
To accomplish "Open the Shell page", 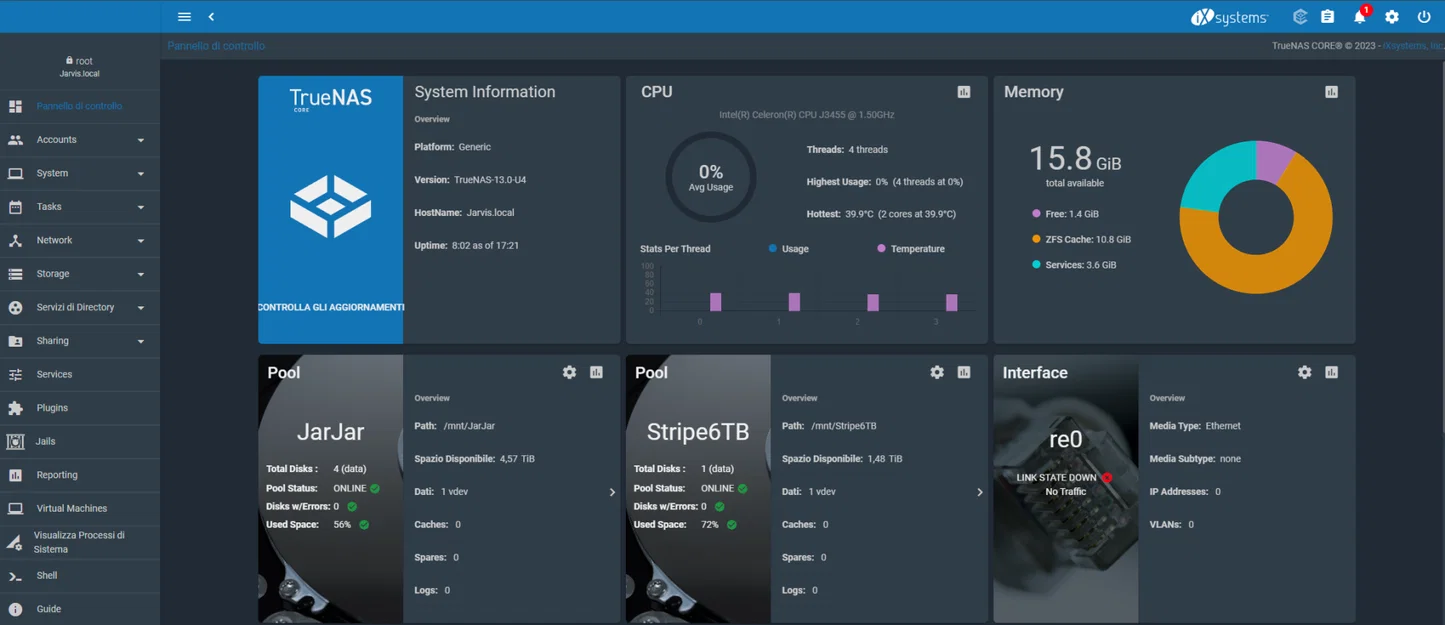I will pyautogui.click(x=80, y=576).
